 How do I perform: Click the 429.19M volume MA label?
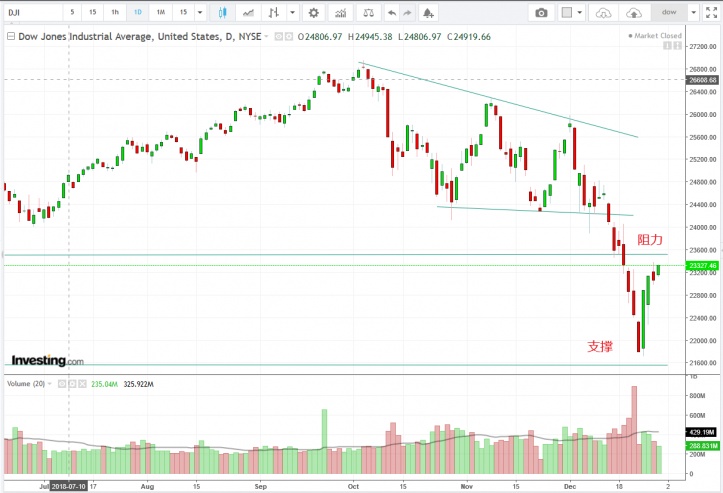tap(701, 432)
